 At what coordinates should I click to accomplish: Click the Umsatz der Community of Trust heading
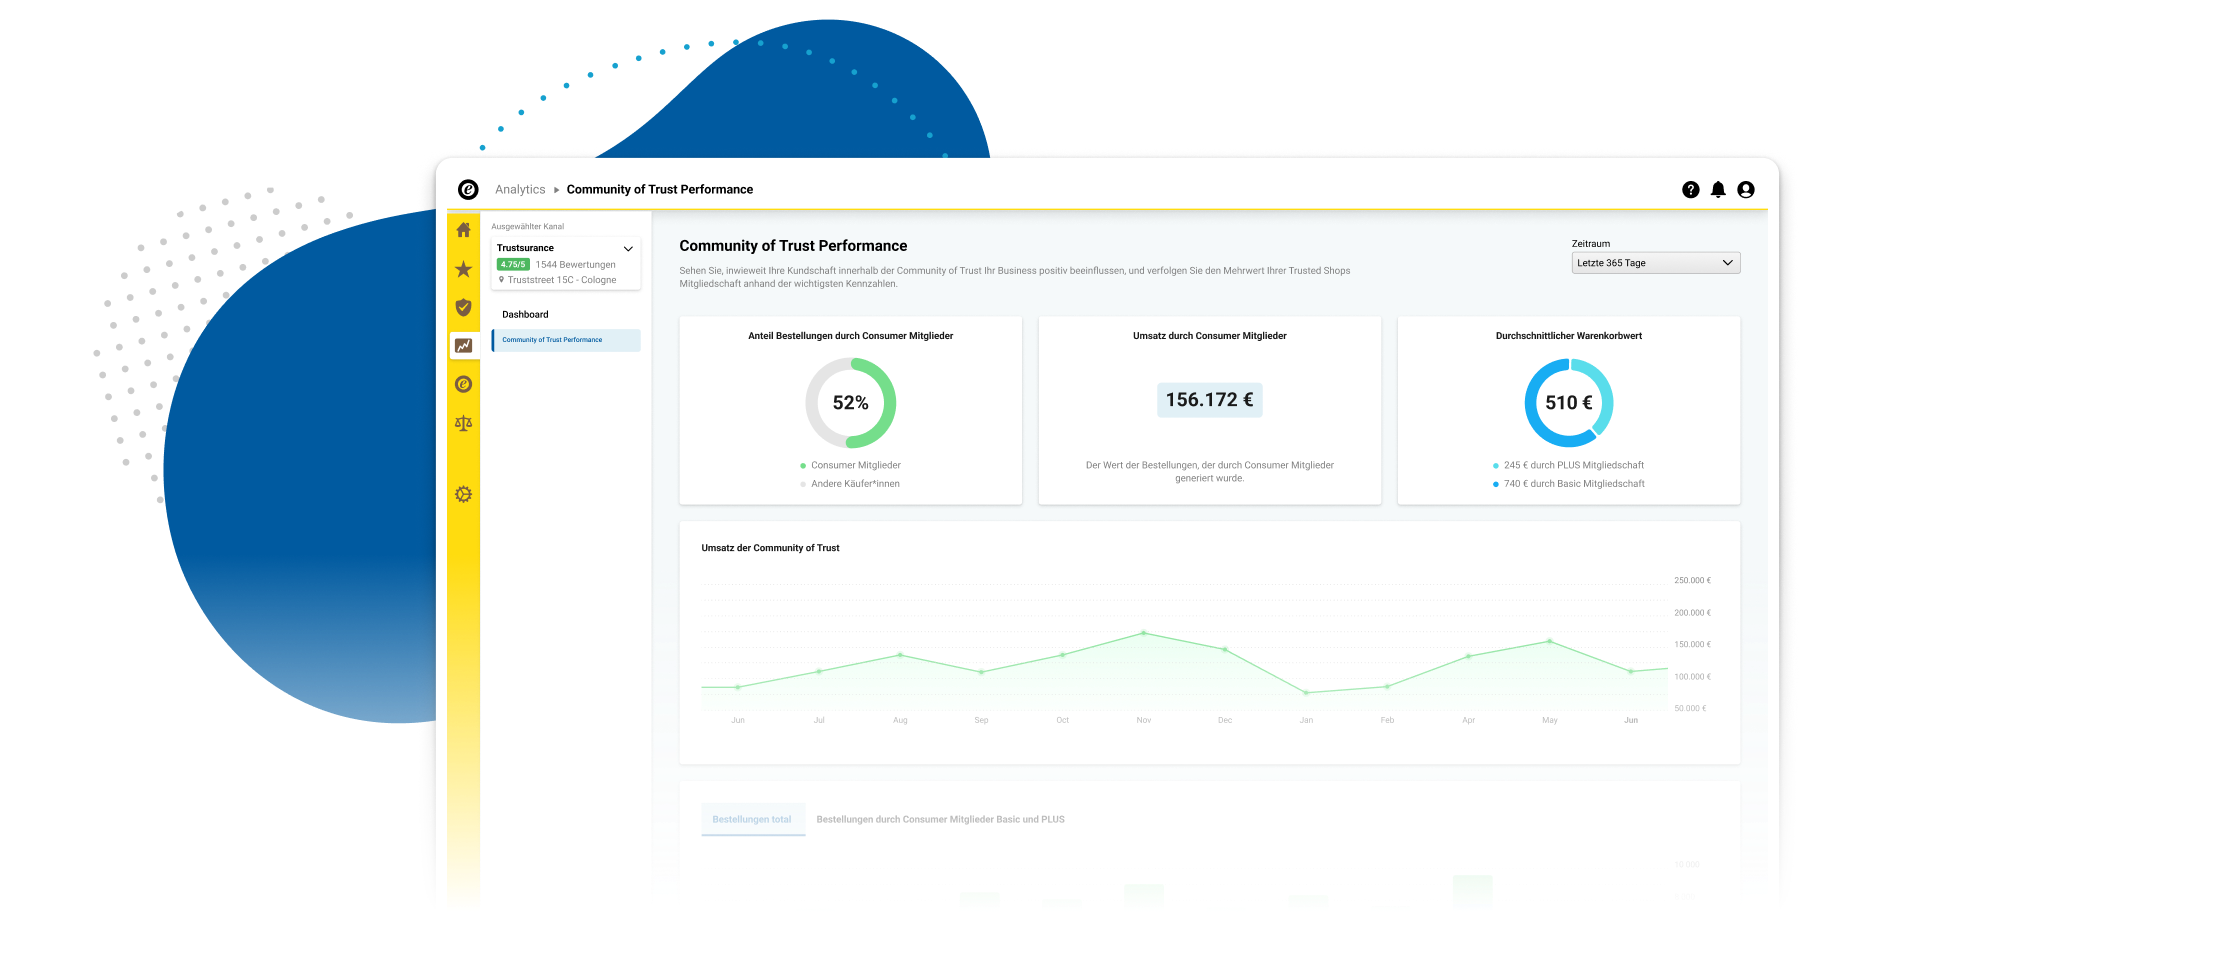click(770, 548)
